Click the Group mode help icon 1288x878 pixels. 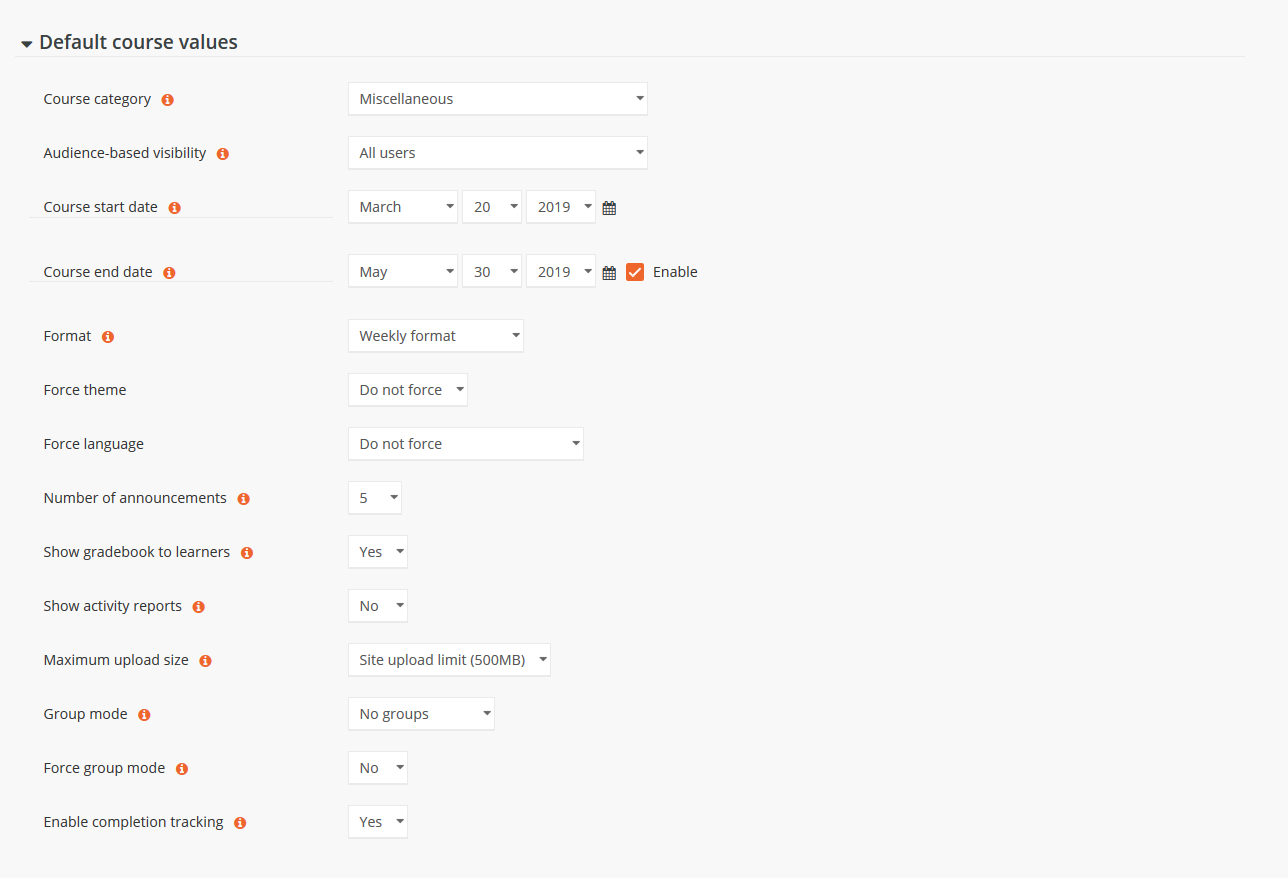(x=143, y=714)
